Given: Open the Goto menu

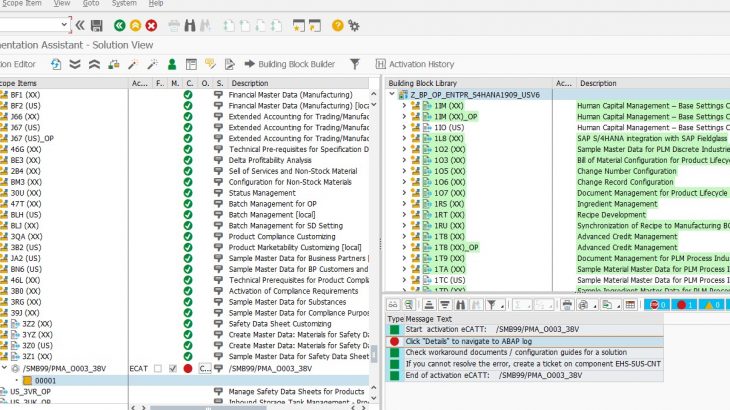Looking at the screenshot, I should point(91,3).
